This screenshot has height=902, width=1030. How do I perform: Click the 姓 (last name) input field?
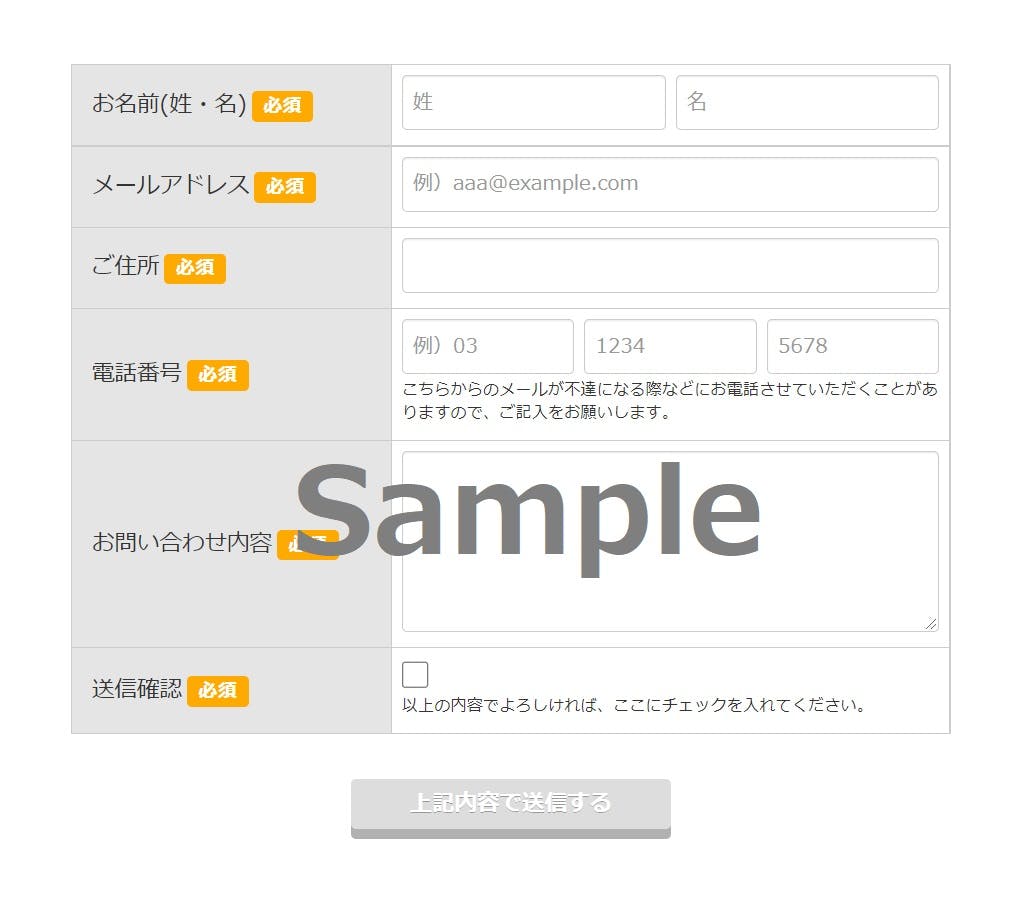click(533, 102)
